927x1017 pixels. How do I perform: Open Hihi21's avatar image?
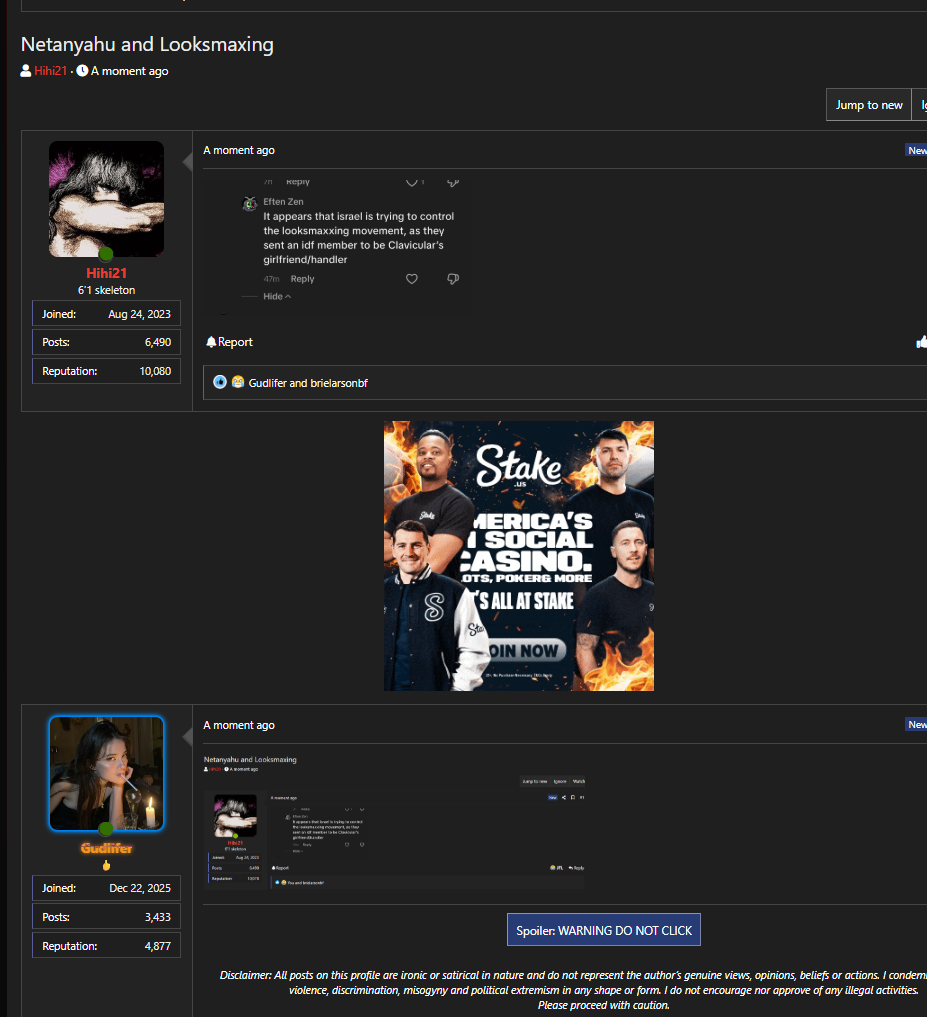pos(106,199)
